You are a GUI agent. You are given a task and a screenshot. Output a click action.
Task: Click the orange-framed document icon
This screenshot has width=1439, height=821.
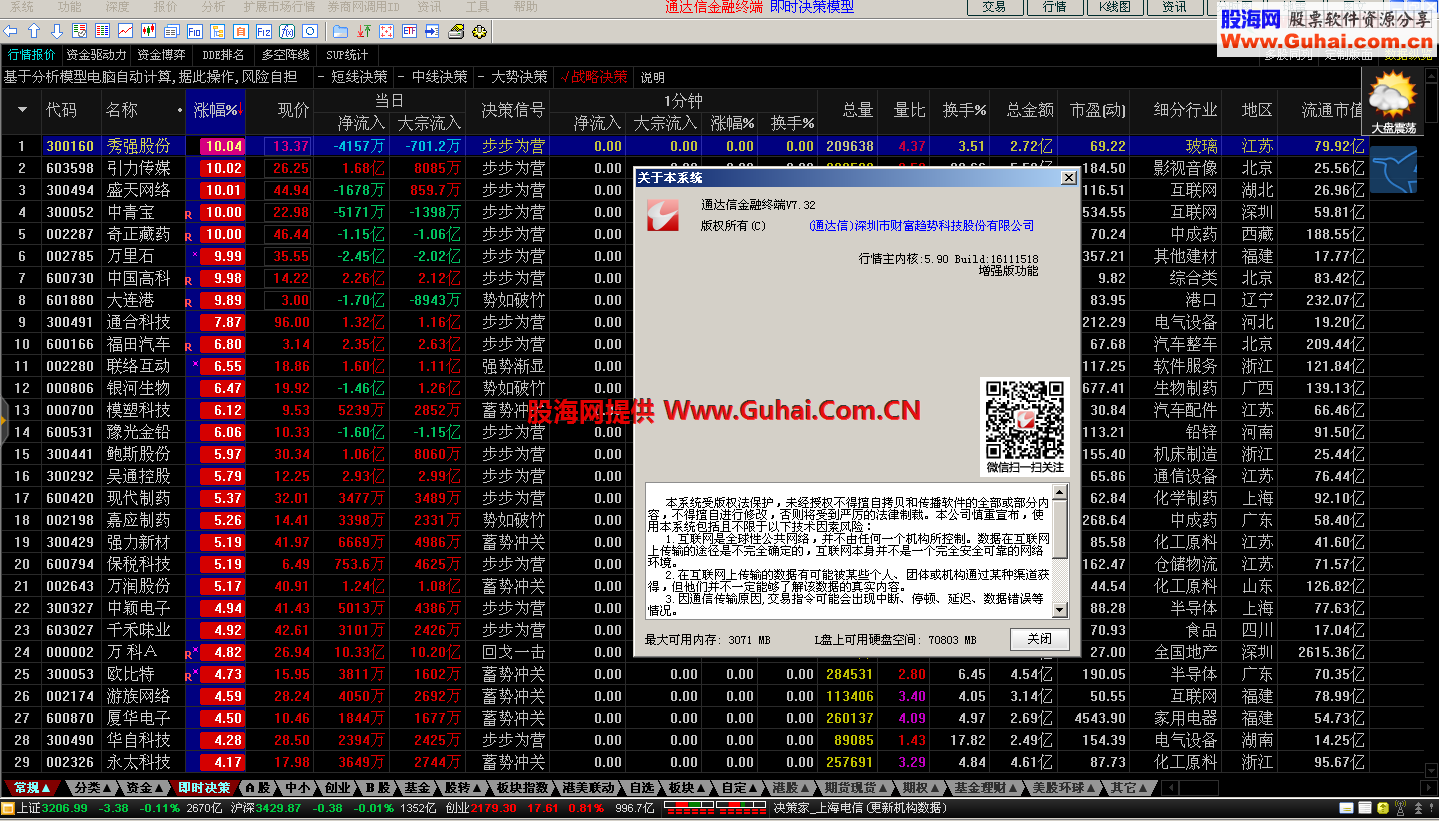click(240, 31)
